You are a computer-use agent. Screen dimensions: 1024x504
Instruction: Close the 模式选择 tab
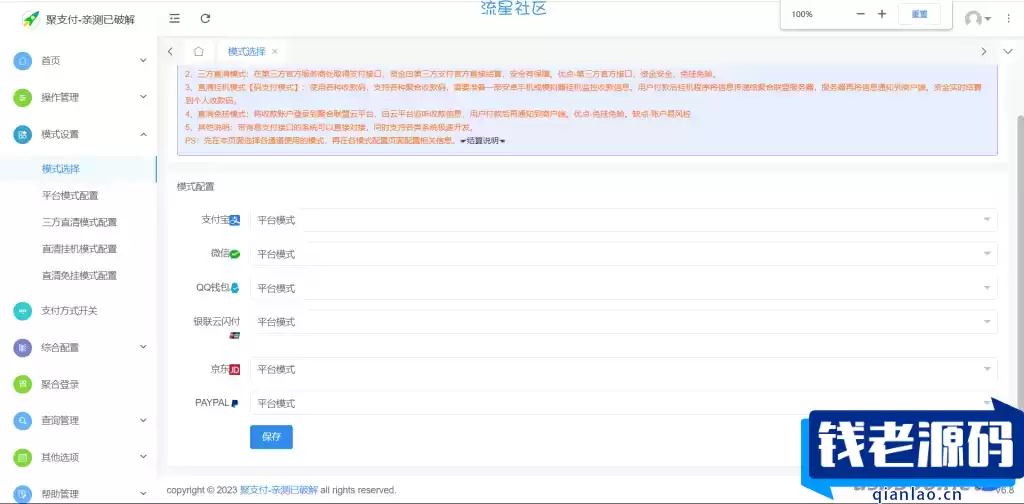275,51
